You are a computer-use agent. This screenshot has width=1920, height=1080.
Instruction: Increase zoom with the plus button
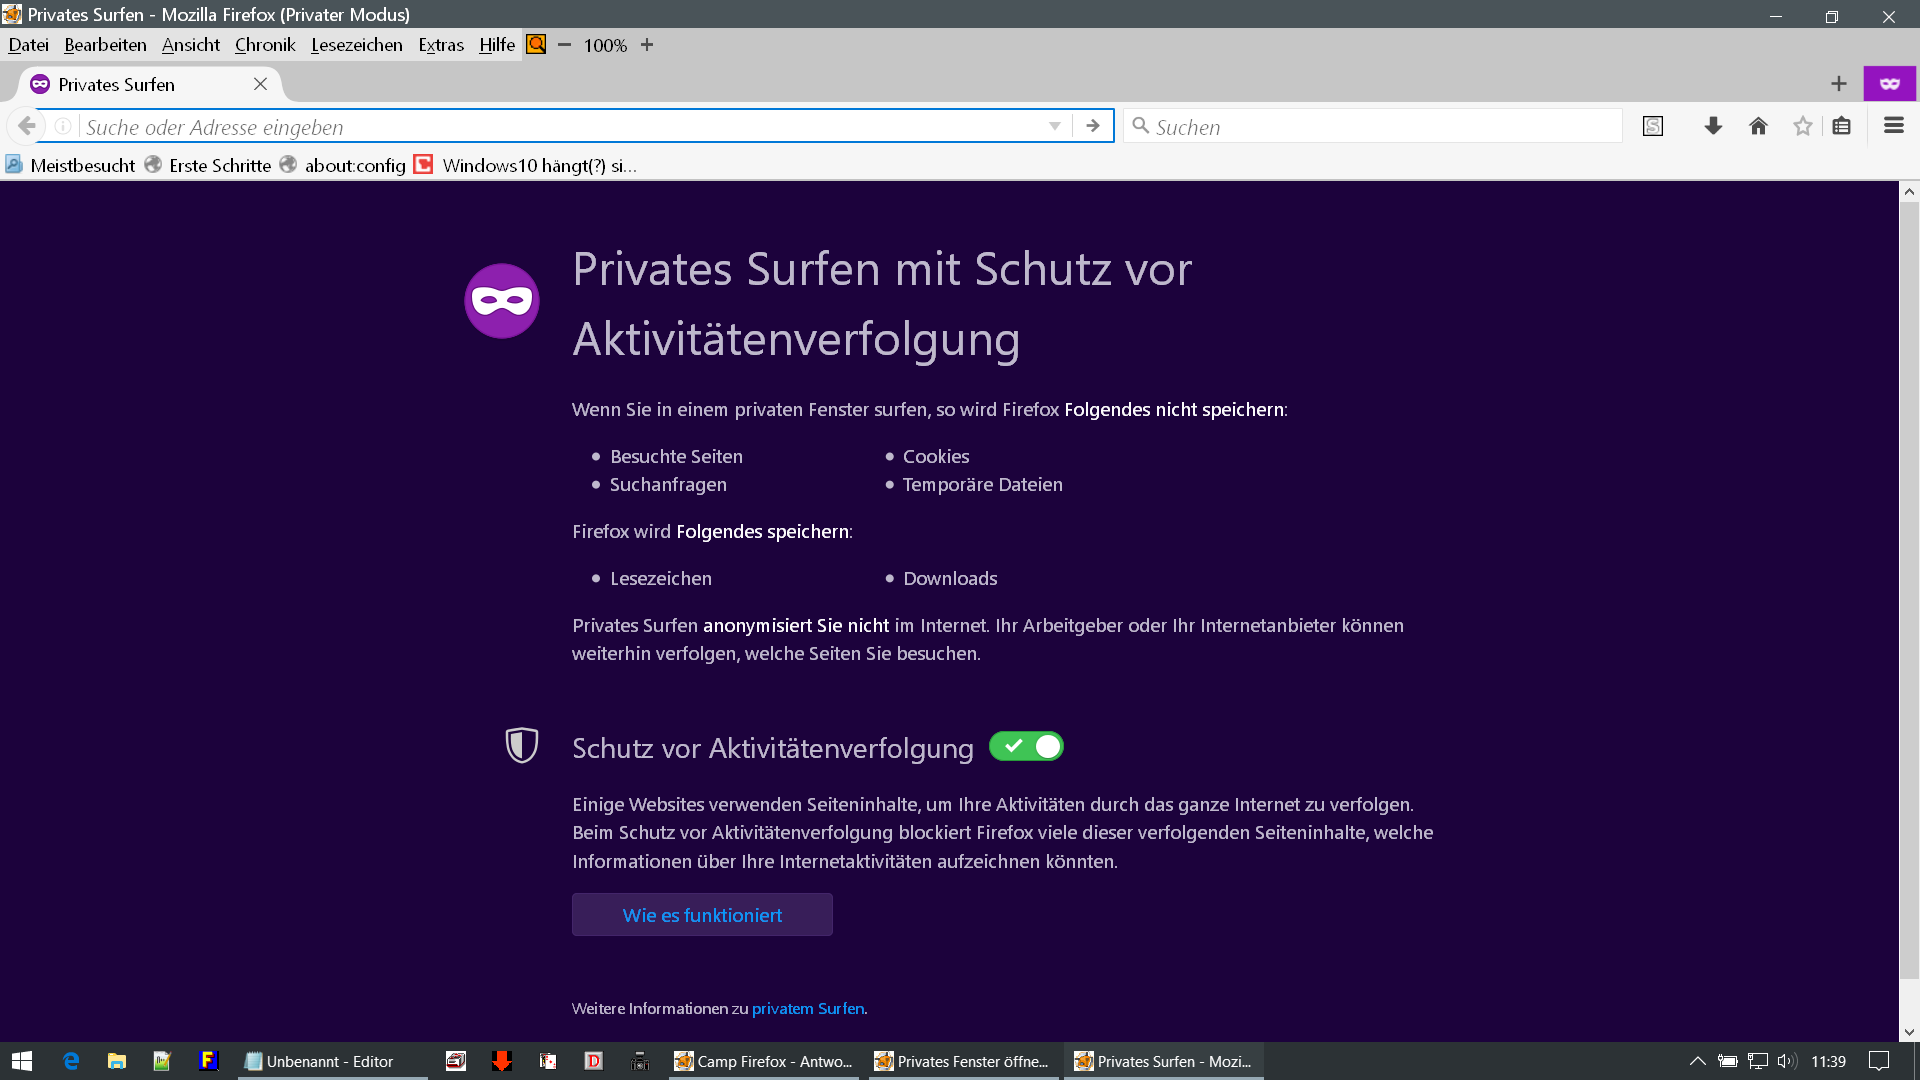[x=647, y=45]
